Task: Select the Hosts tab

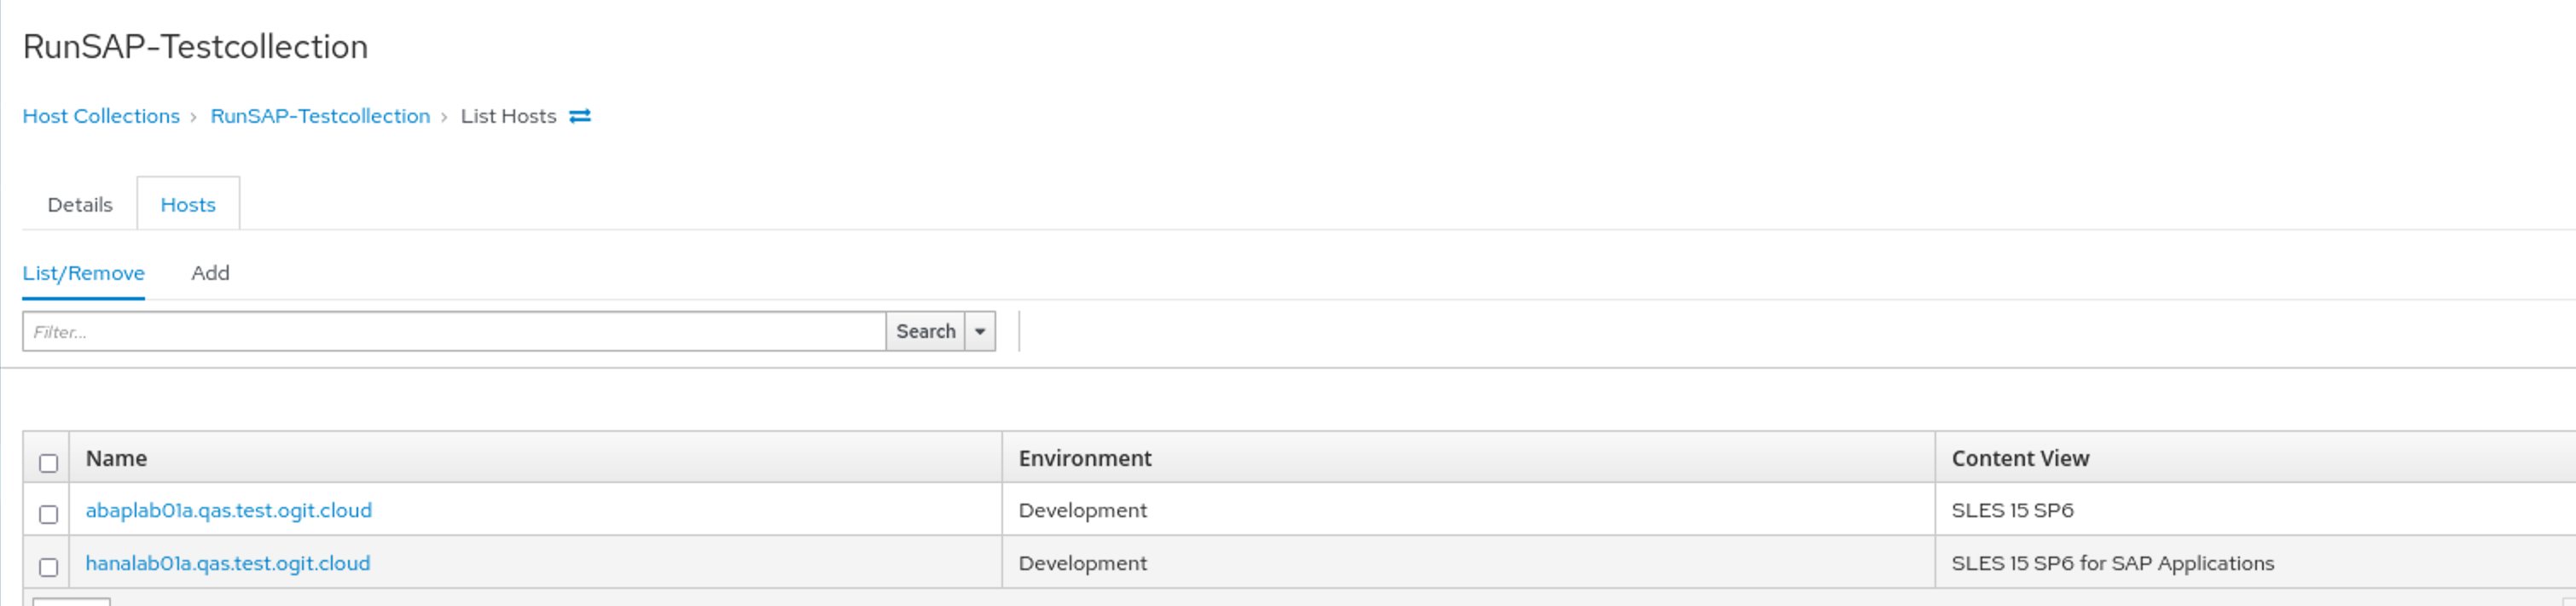Action: [188, 205]
